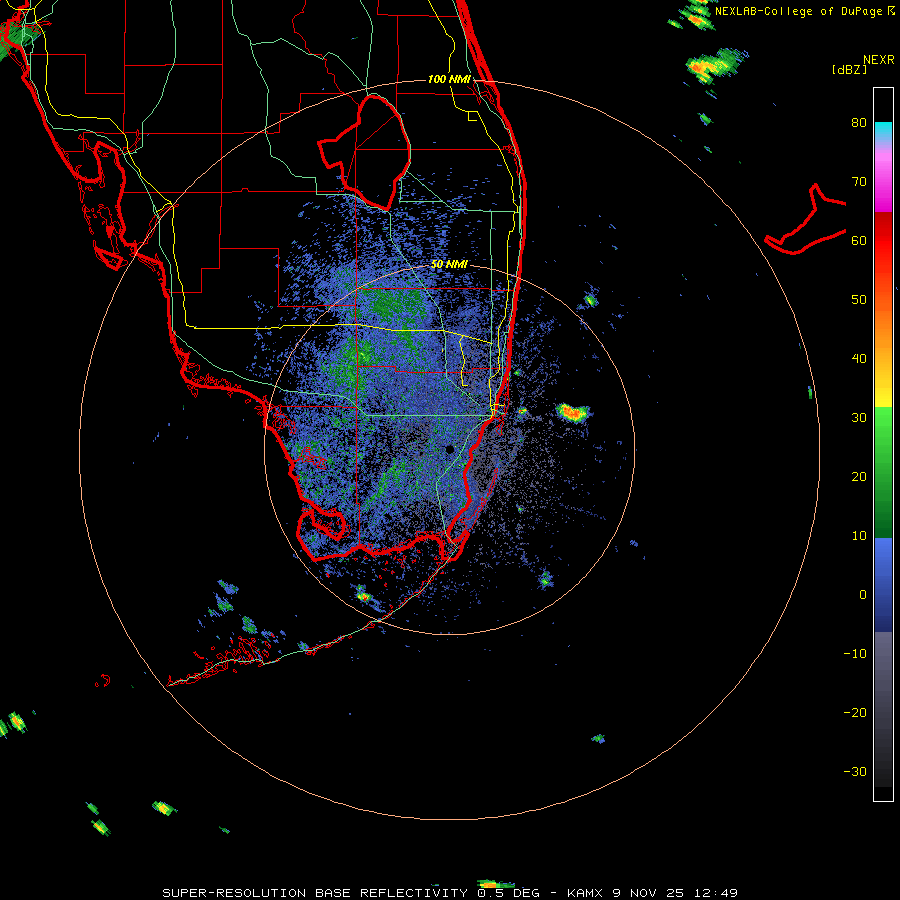Screen dimensions: 900x900
Task: Select the -20 value on the dBZ scale
Action: [x=855, y=713]
